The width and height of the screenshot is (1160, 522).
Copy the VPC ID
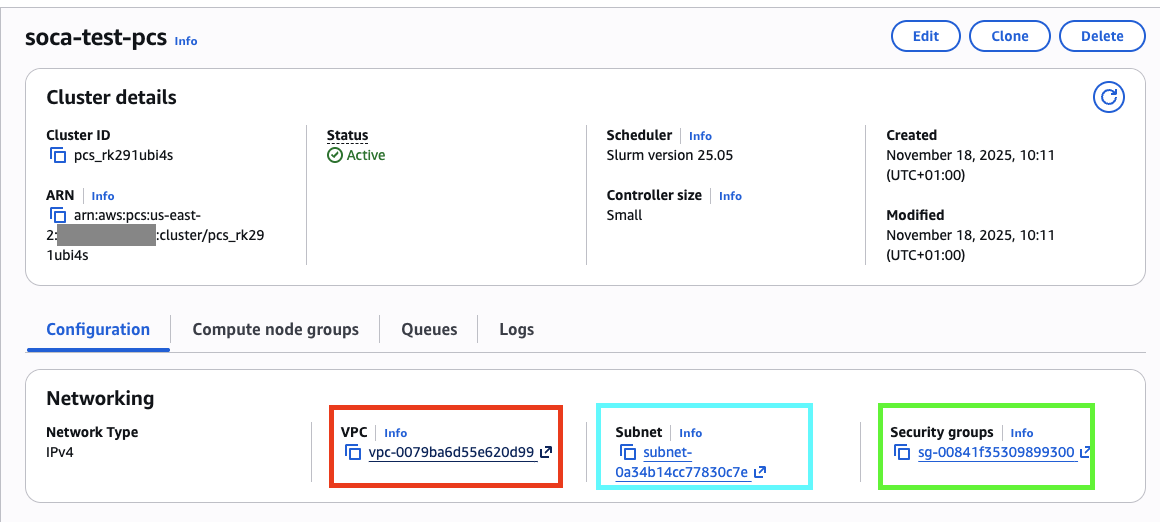coord(353,453)
